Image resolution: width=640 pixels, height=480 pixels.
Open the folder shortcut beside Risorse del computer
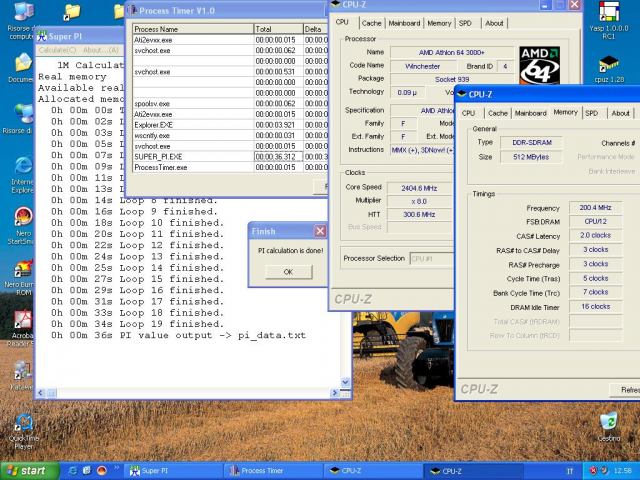pos(72,12)
